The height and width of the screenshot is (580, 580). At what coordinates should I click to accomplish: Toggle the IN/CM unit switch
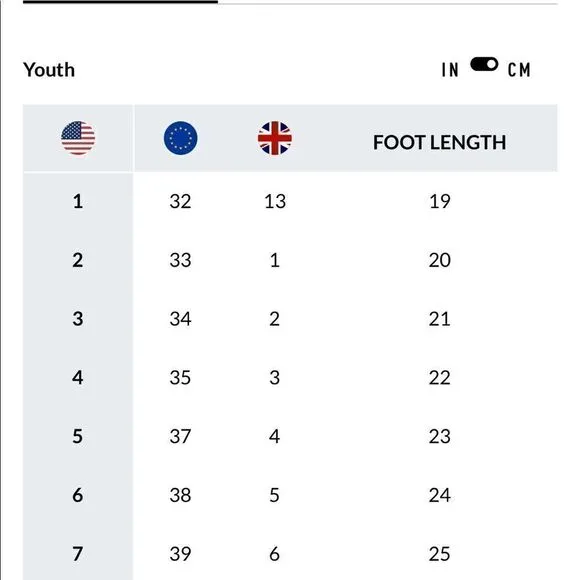484,64
